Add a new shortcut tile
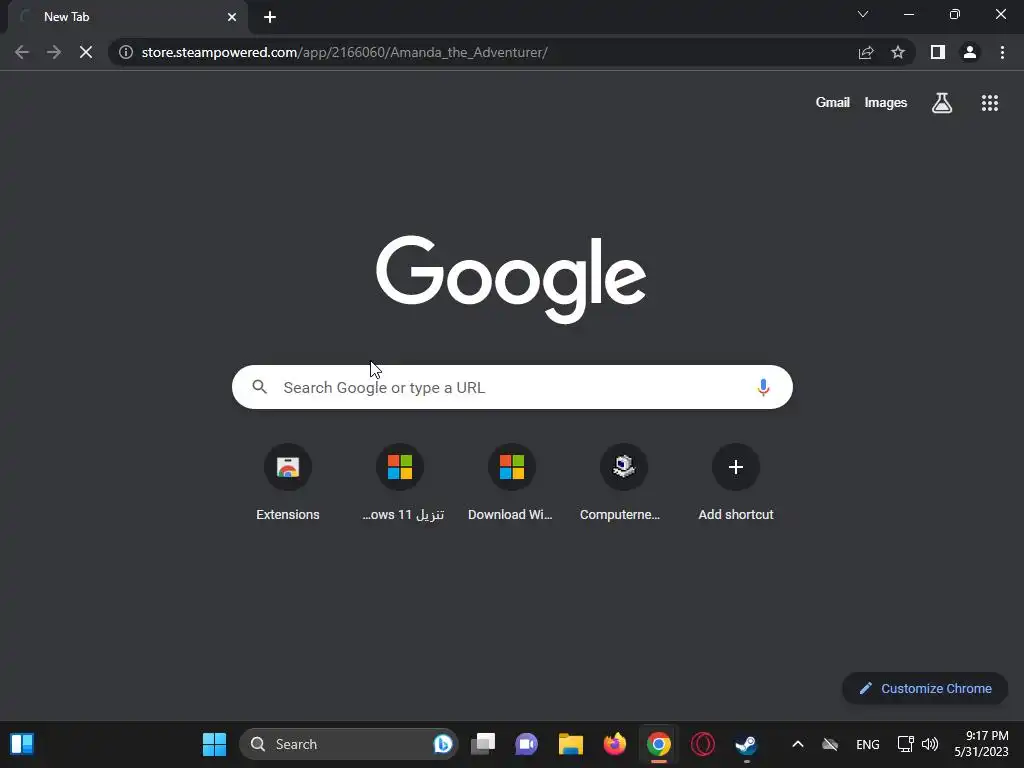Viewport: 1024px width, 768px height. [x=736, y=483]
